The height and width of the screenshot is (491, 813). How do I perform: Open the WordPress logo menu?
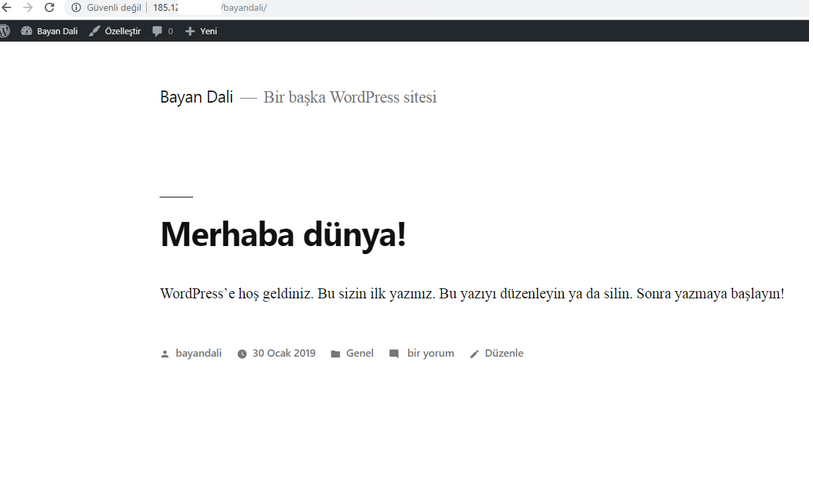[x=5, y=31]
